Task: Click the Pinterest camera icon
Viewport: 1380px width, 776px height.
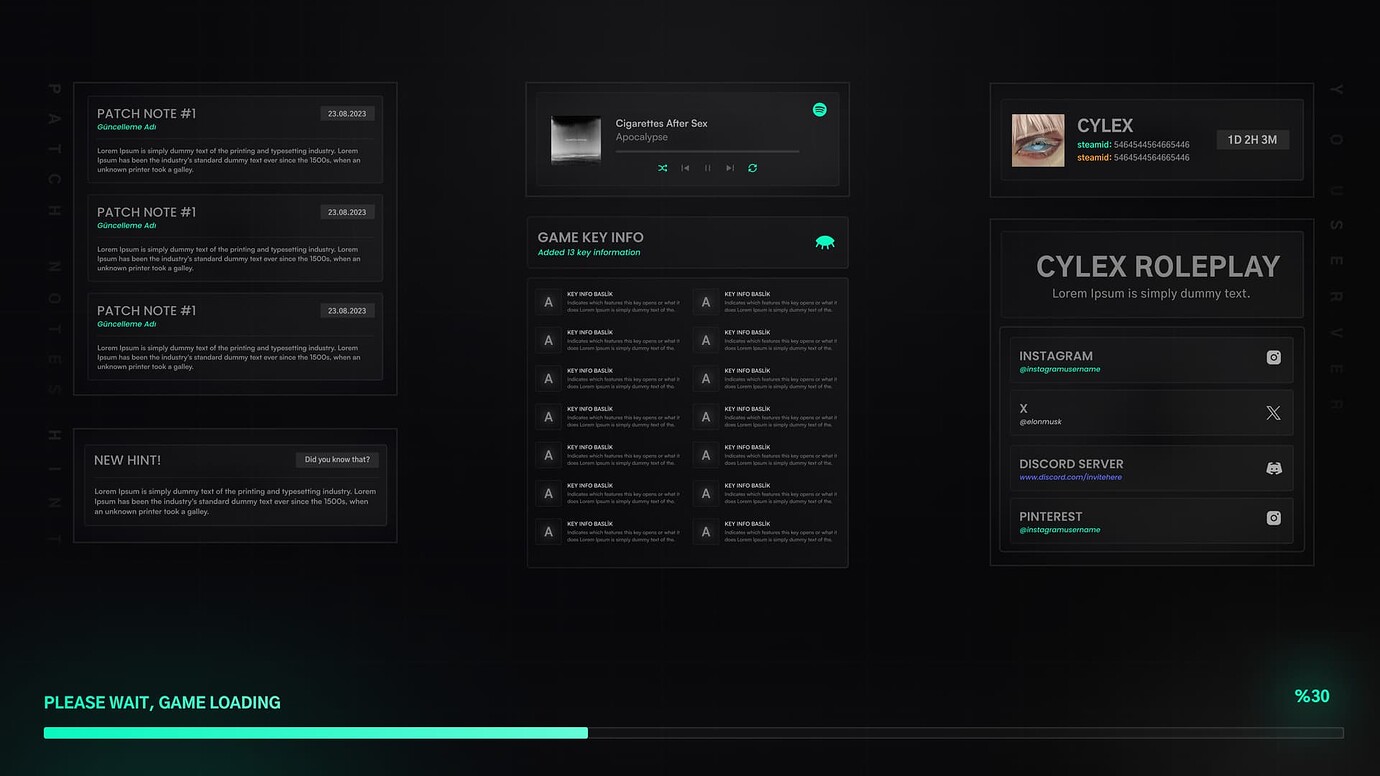Action: [x=1273, y=518]
